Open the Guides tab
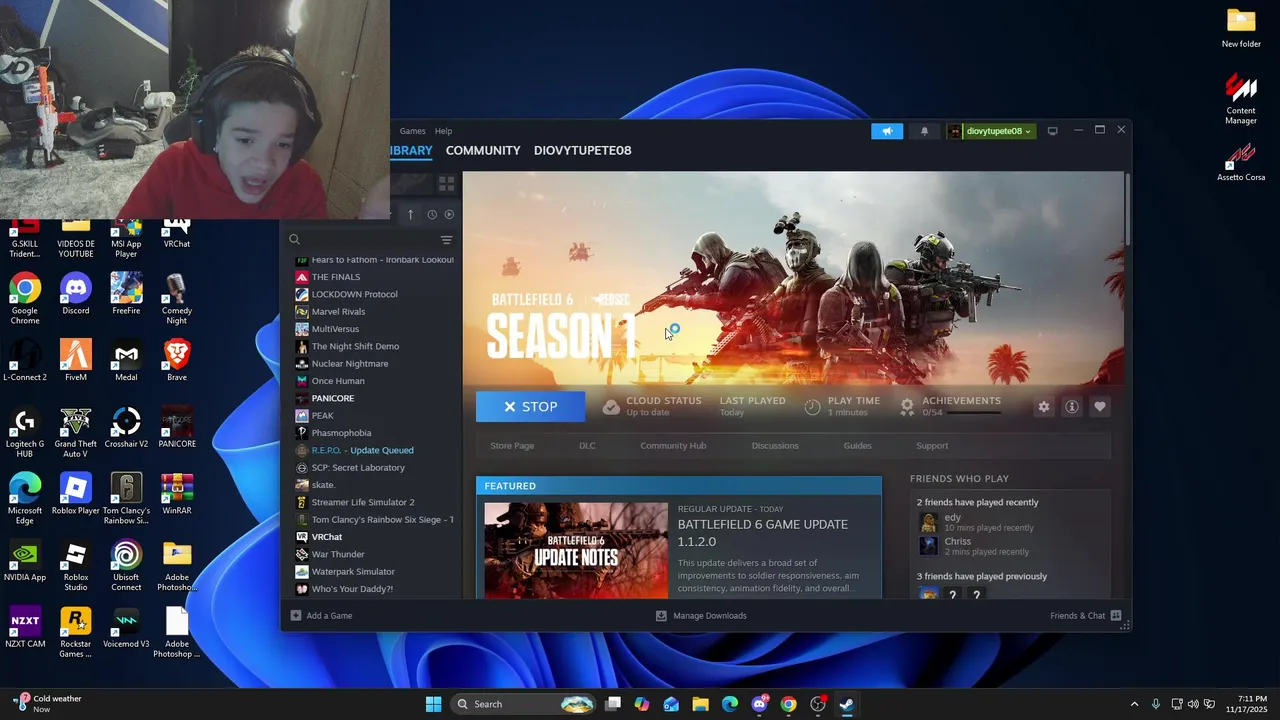This screenshot has width=1280, height=720. (858, 446)
